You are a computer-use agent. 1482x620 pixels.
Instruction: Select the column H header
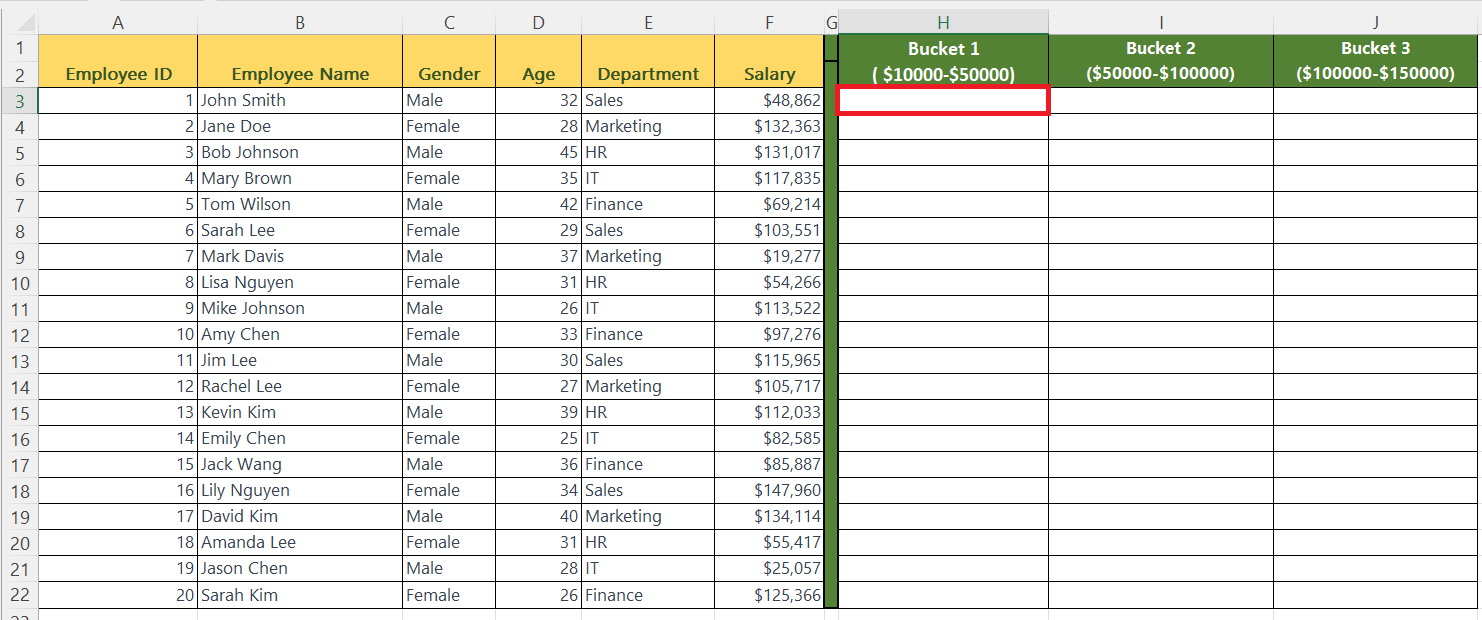click(x=942, y=21)
